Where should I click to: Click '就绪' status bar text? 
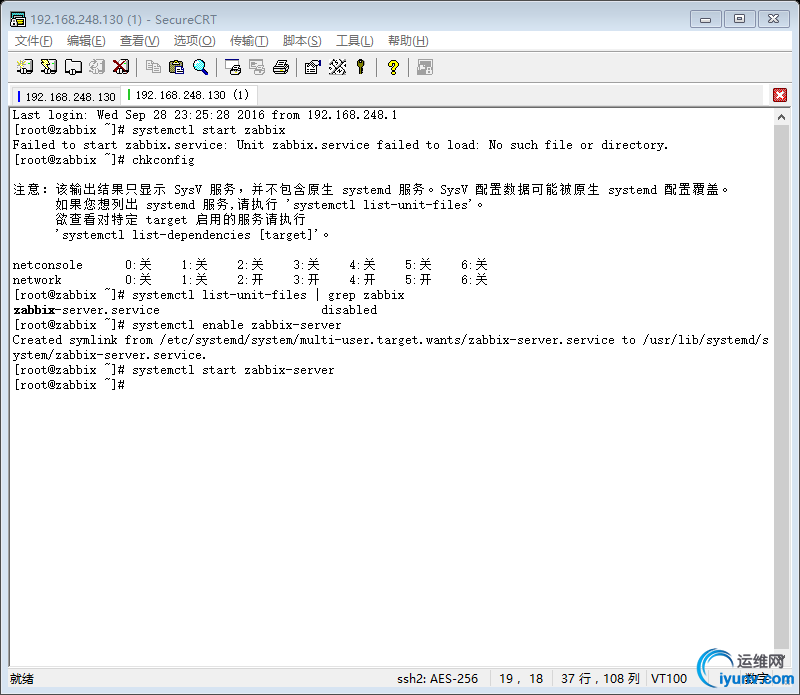[22, 679]
